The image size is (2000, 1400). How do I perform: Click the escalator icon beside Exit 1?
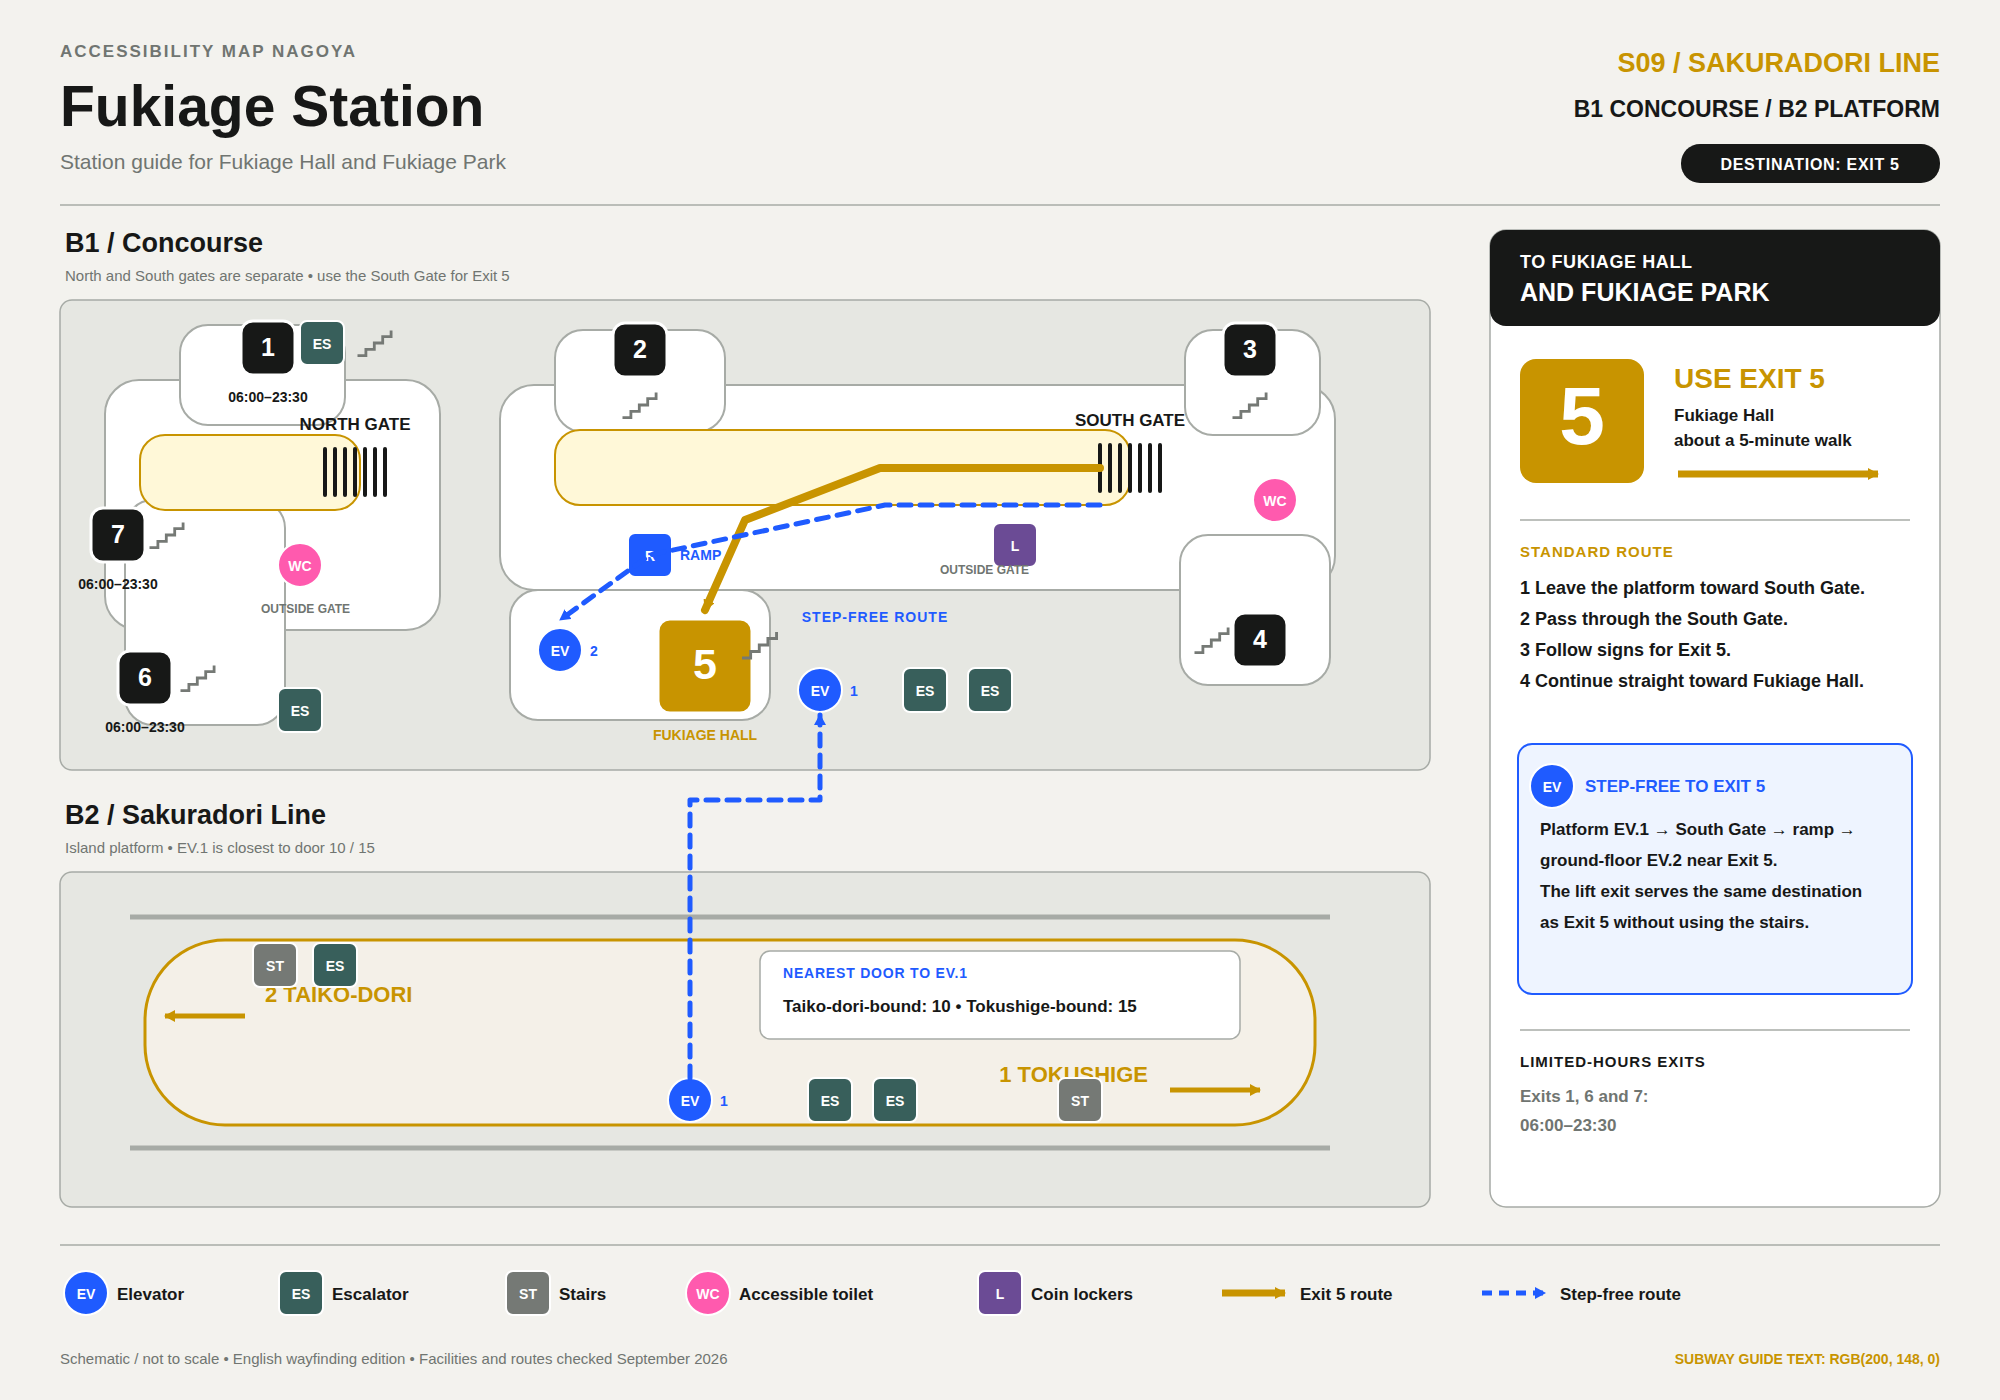(322, 343)
